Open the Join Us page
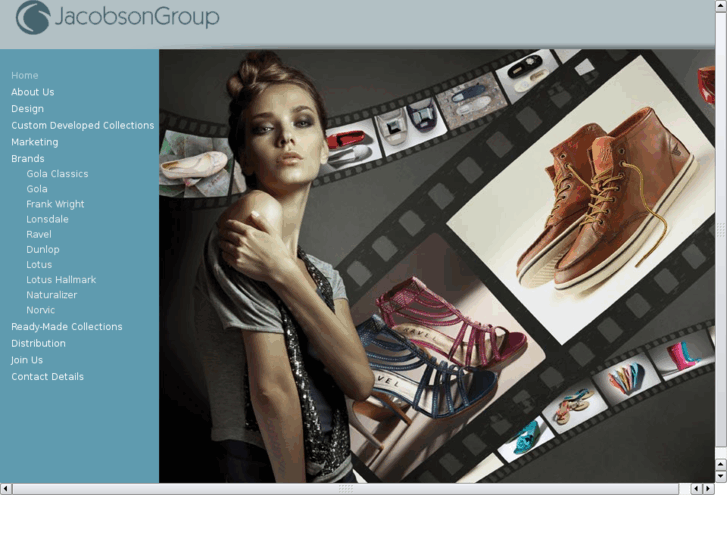Image resolution: width=727 pixels, height=545 pixels. [27, 360]
